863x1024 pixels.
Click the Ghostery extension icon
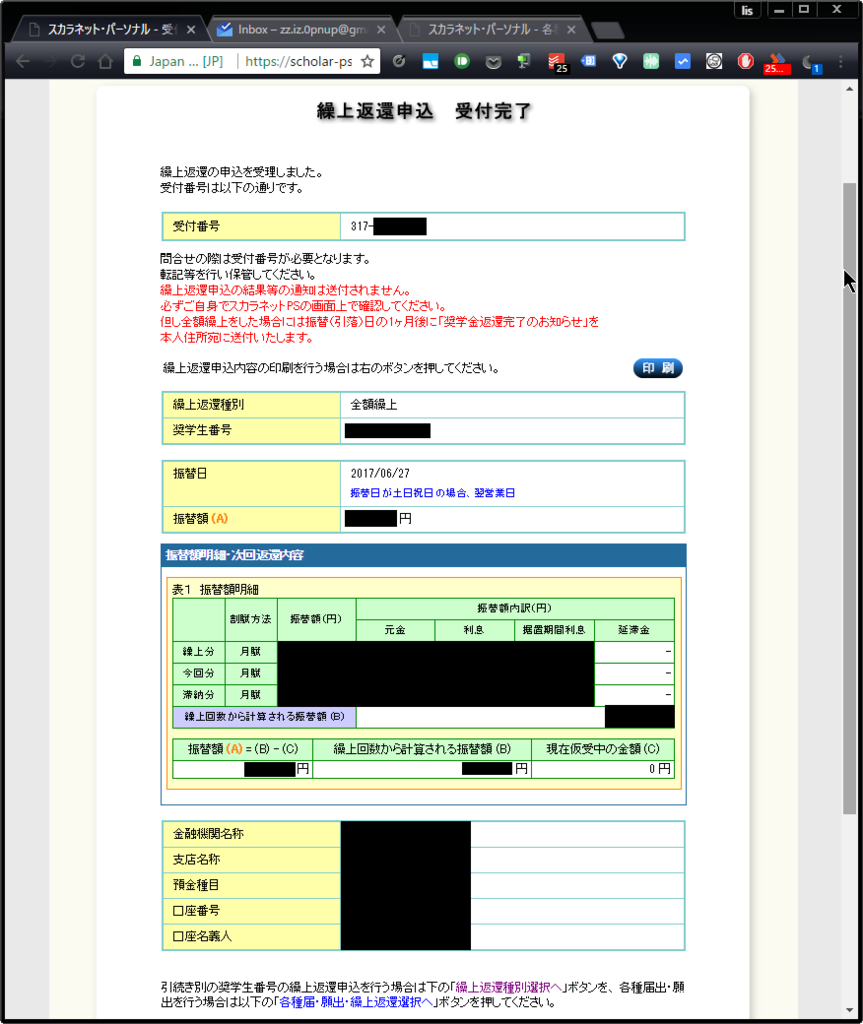tap(714, 61)
